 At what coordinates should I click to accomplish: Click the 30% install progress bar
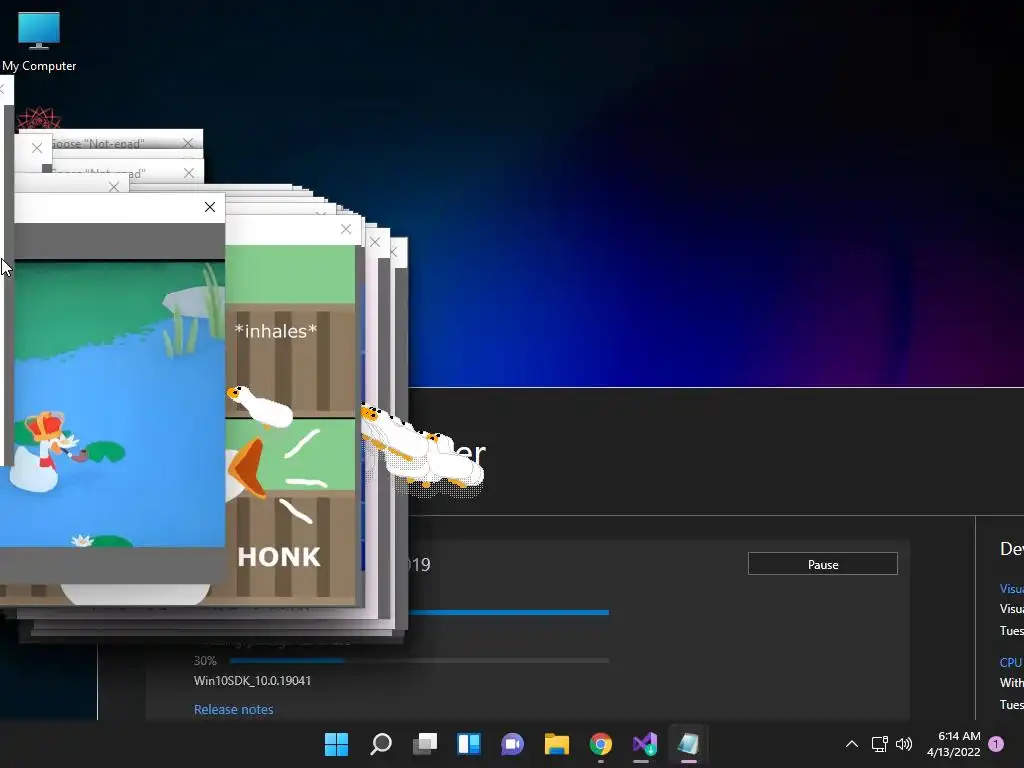pos(419,661)
